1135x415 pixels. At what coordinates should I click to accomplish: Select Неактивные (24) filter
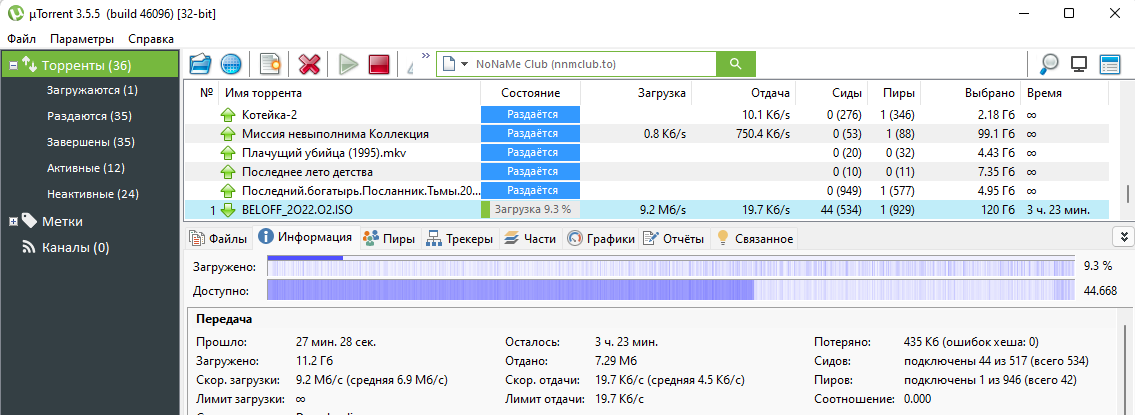[x=93, y=194]
